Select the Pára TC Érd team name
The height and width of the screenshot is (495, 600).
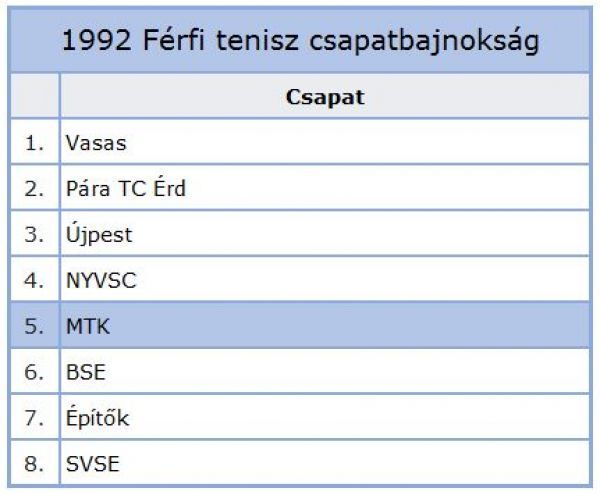pyautogui.click(x=126, y=188)
